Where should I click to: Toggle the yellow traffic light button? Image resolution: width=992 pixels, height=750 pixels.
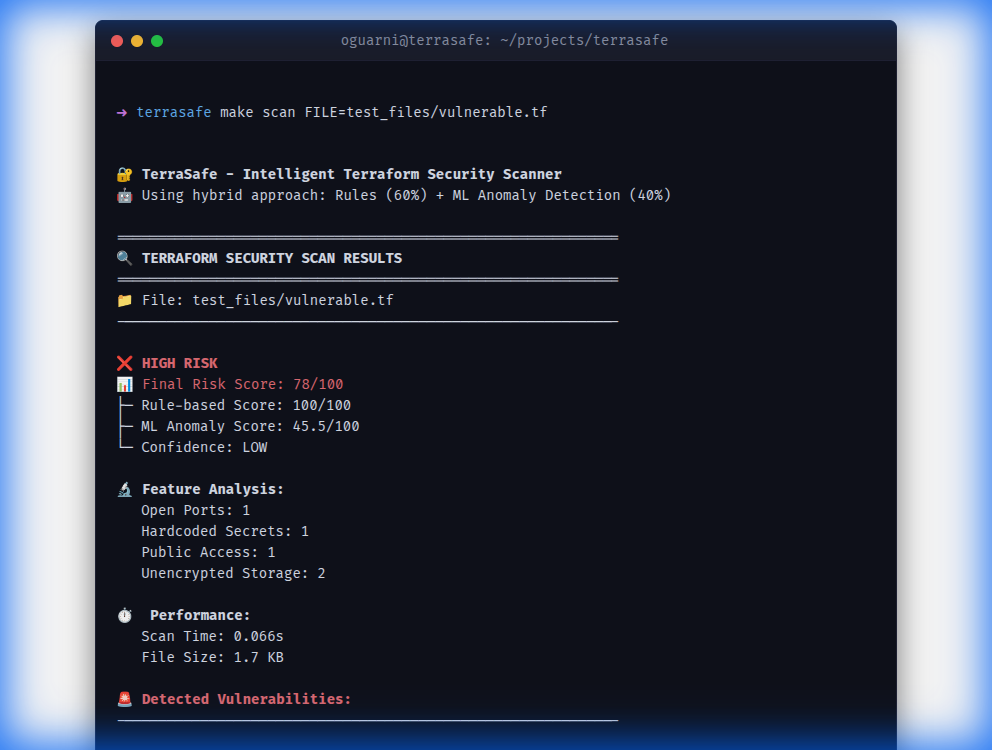click(136, 41)
